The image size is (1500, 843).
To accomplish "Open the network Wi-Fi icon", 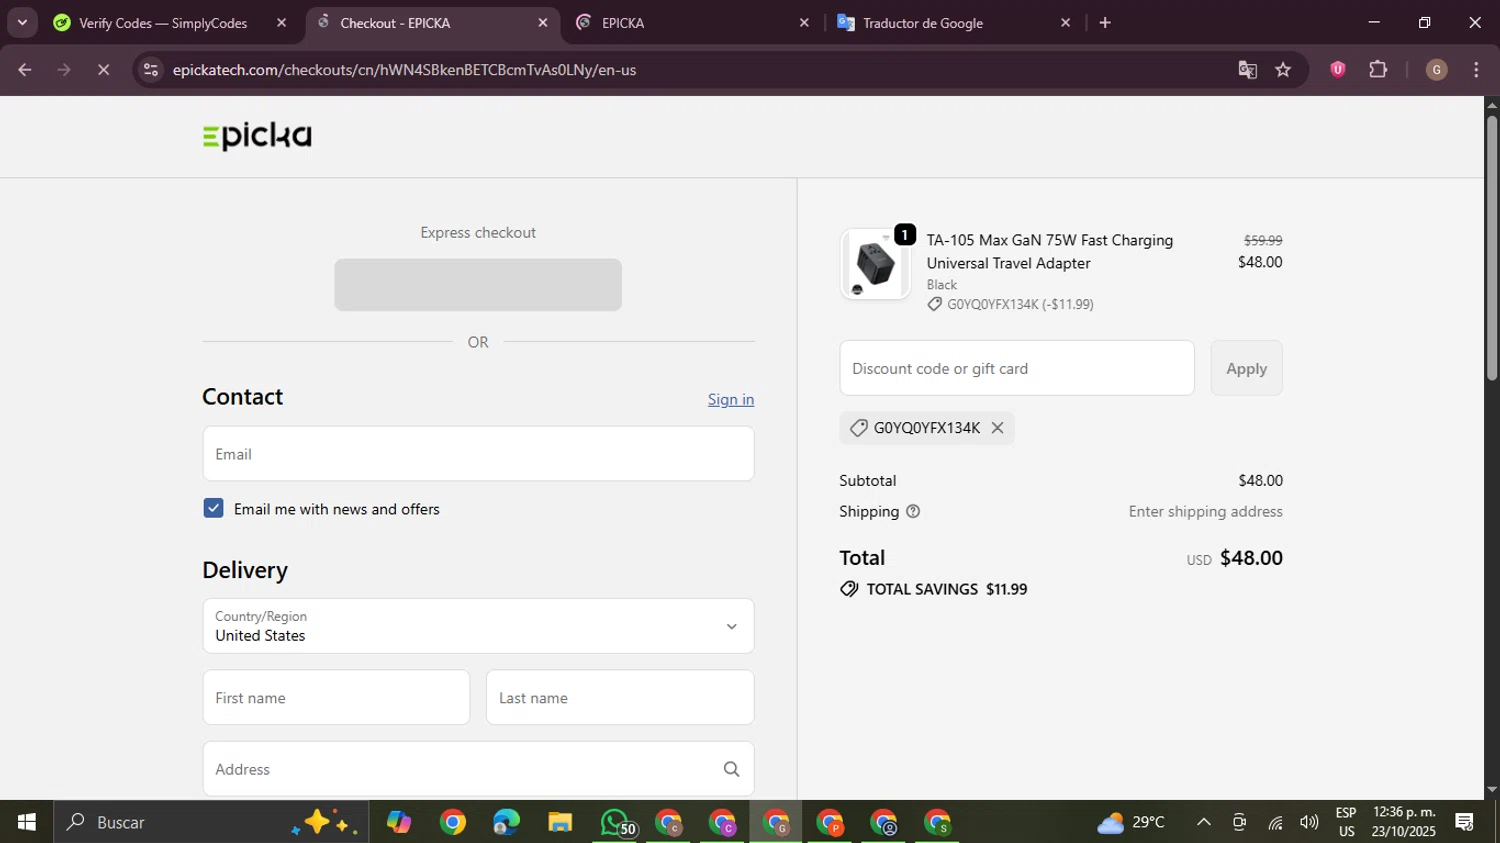I will click(1275, 823).
